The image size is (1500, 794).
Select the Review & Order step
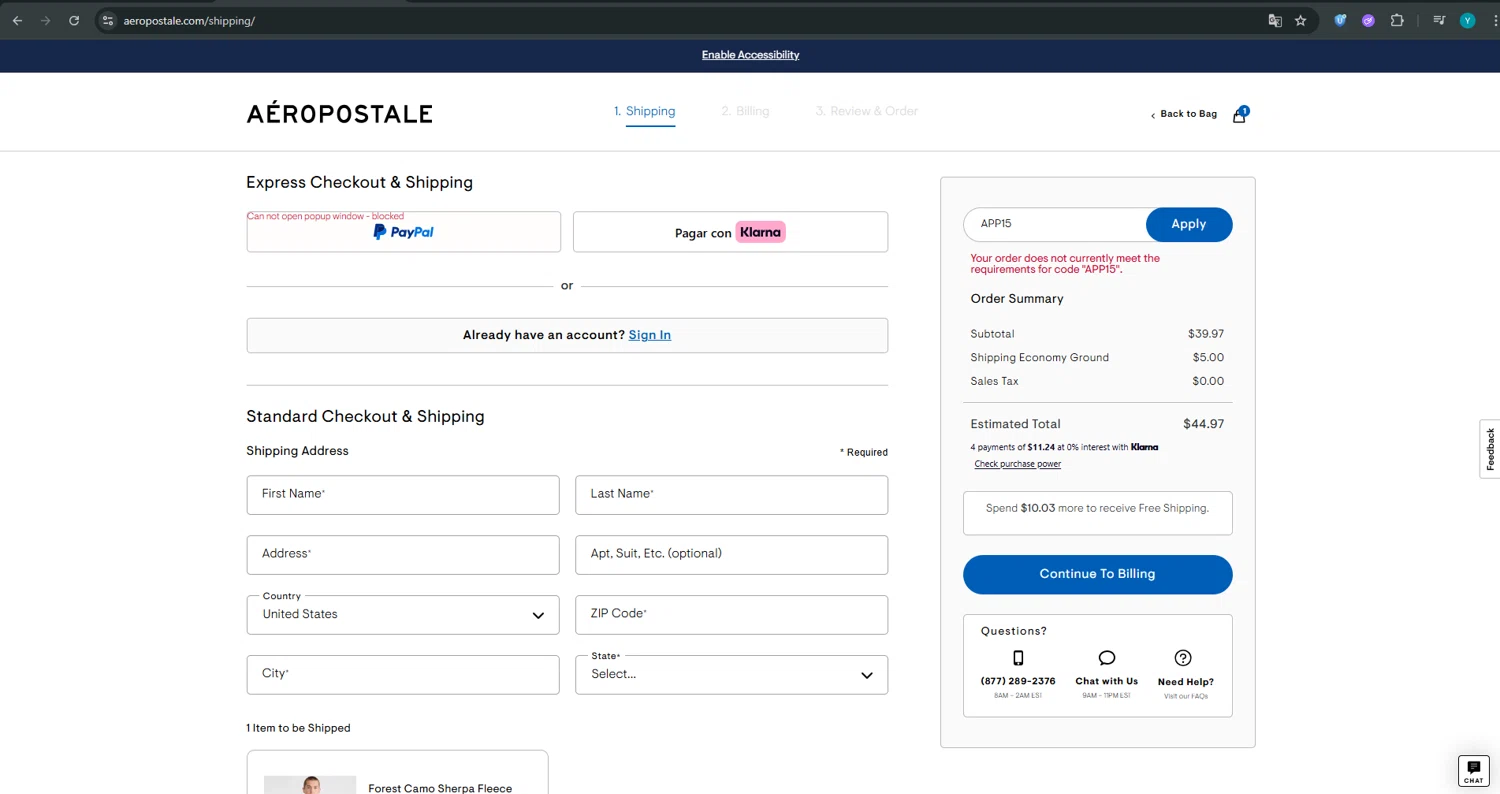coord(867,111)
